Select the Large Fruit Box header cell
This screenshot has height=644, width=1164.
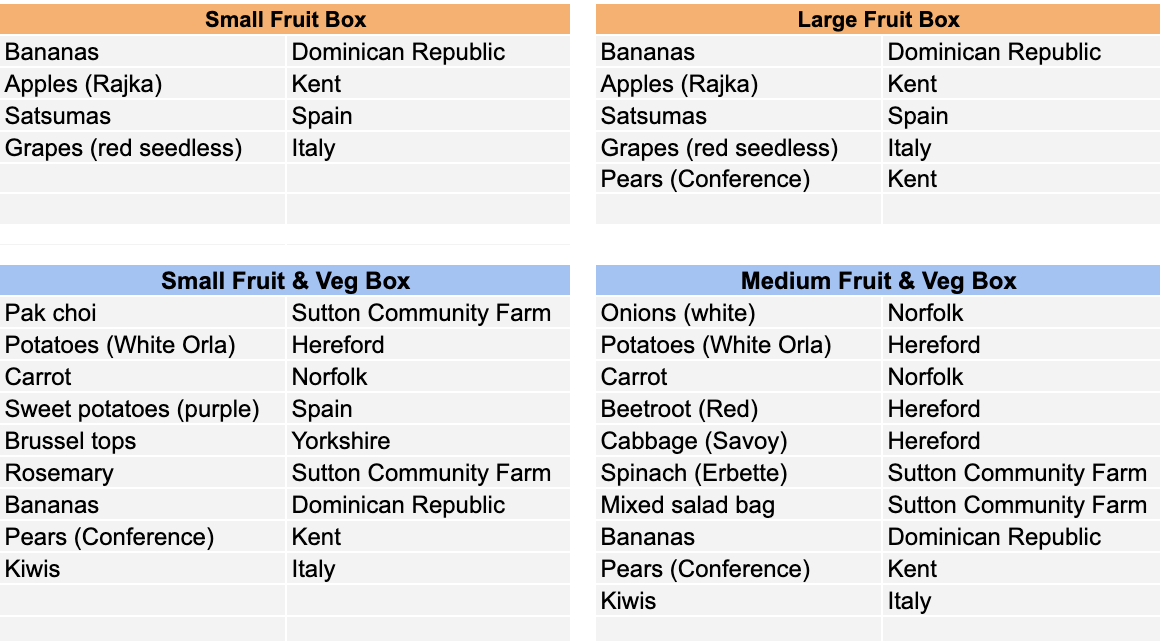[877, 19]
